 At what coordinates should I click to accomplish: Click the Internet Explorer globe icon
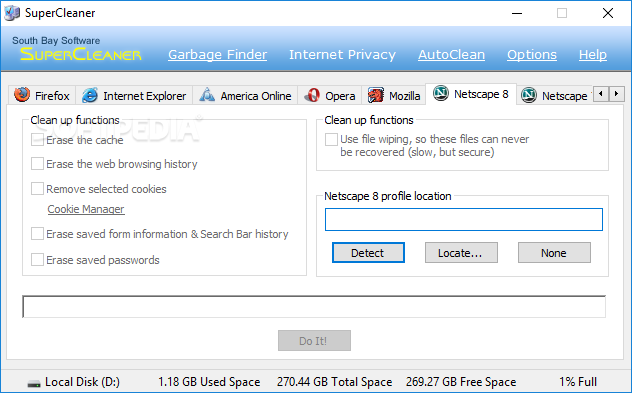pyautogui.click(x=89, y=96)
